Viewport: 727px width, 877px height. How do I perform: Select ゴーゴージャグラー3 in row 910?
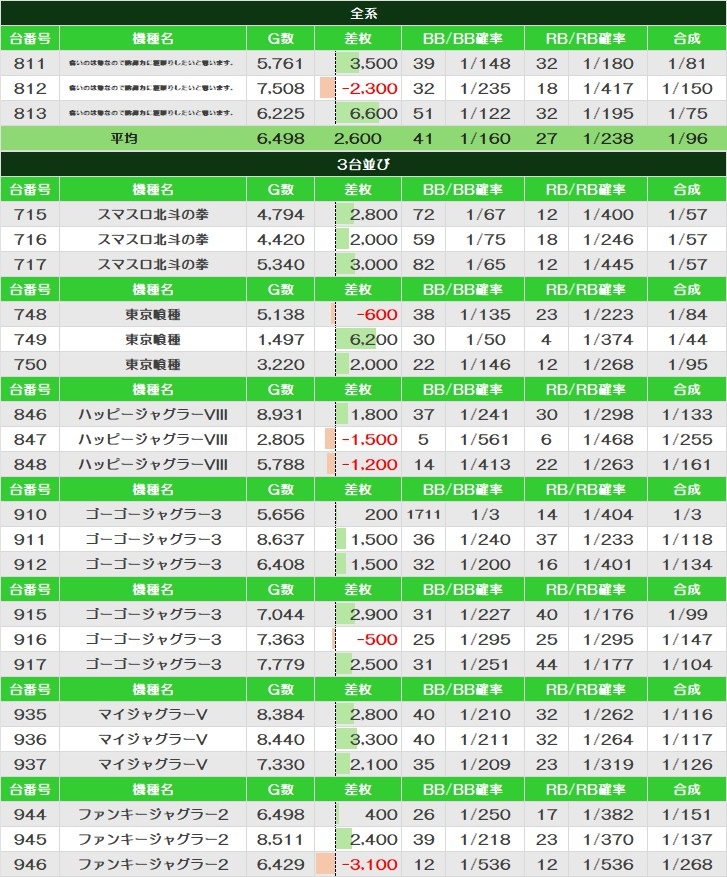tap(153, 515)
